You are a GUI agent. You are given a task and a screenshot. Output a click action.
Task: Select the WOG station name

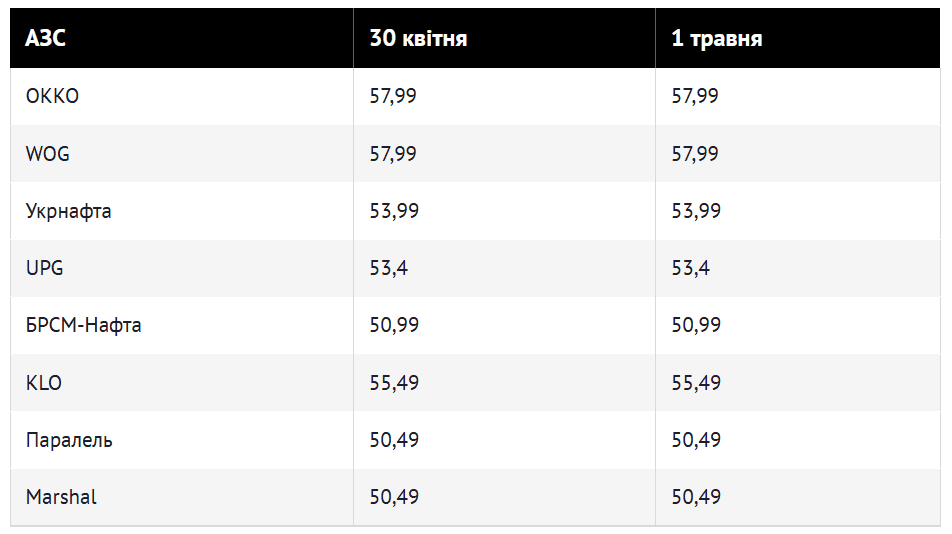(47, 154)
